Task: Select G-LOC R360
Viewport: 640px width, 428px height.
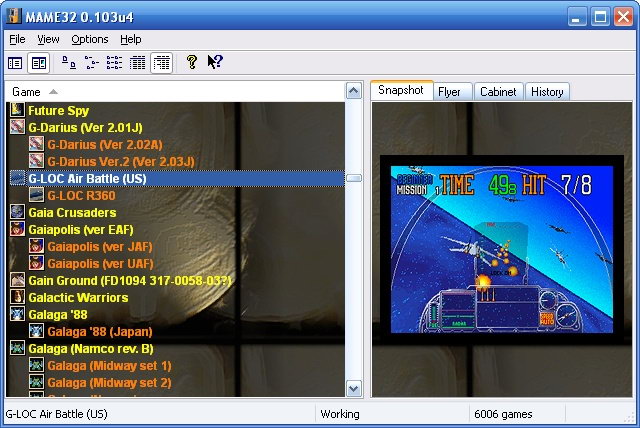Action: [x=81, y=195]
